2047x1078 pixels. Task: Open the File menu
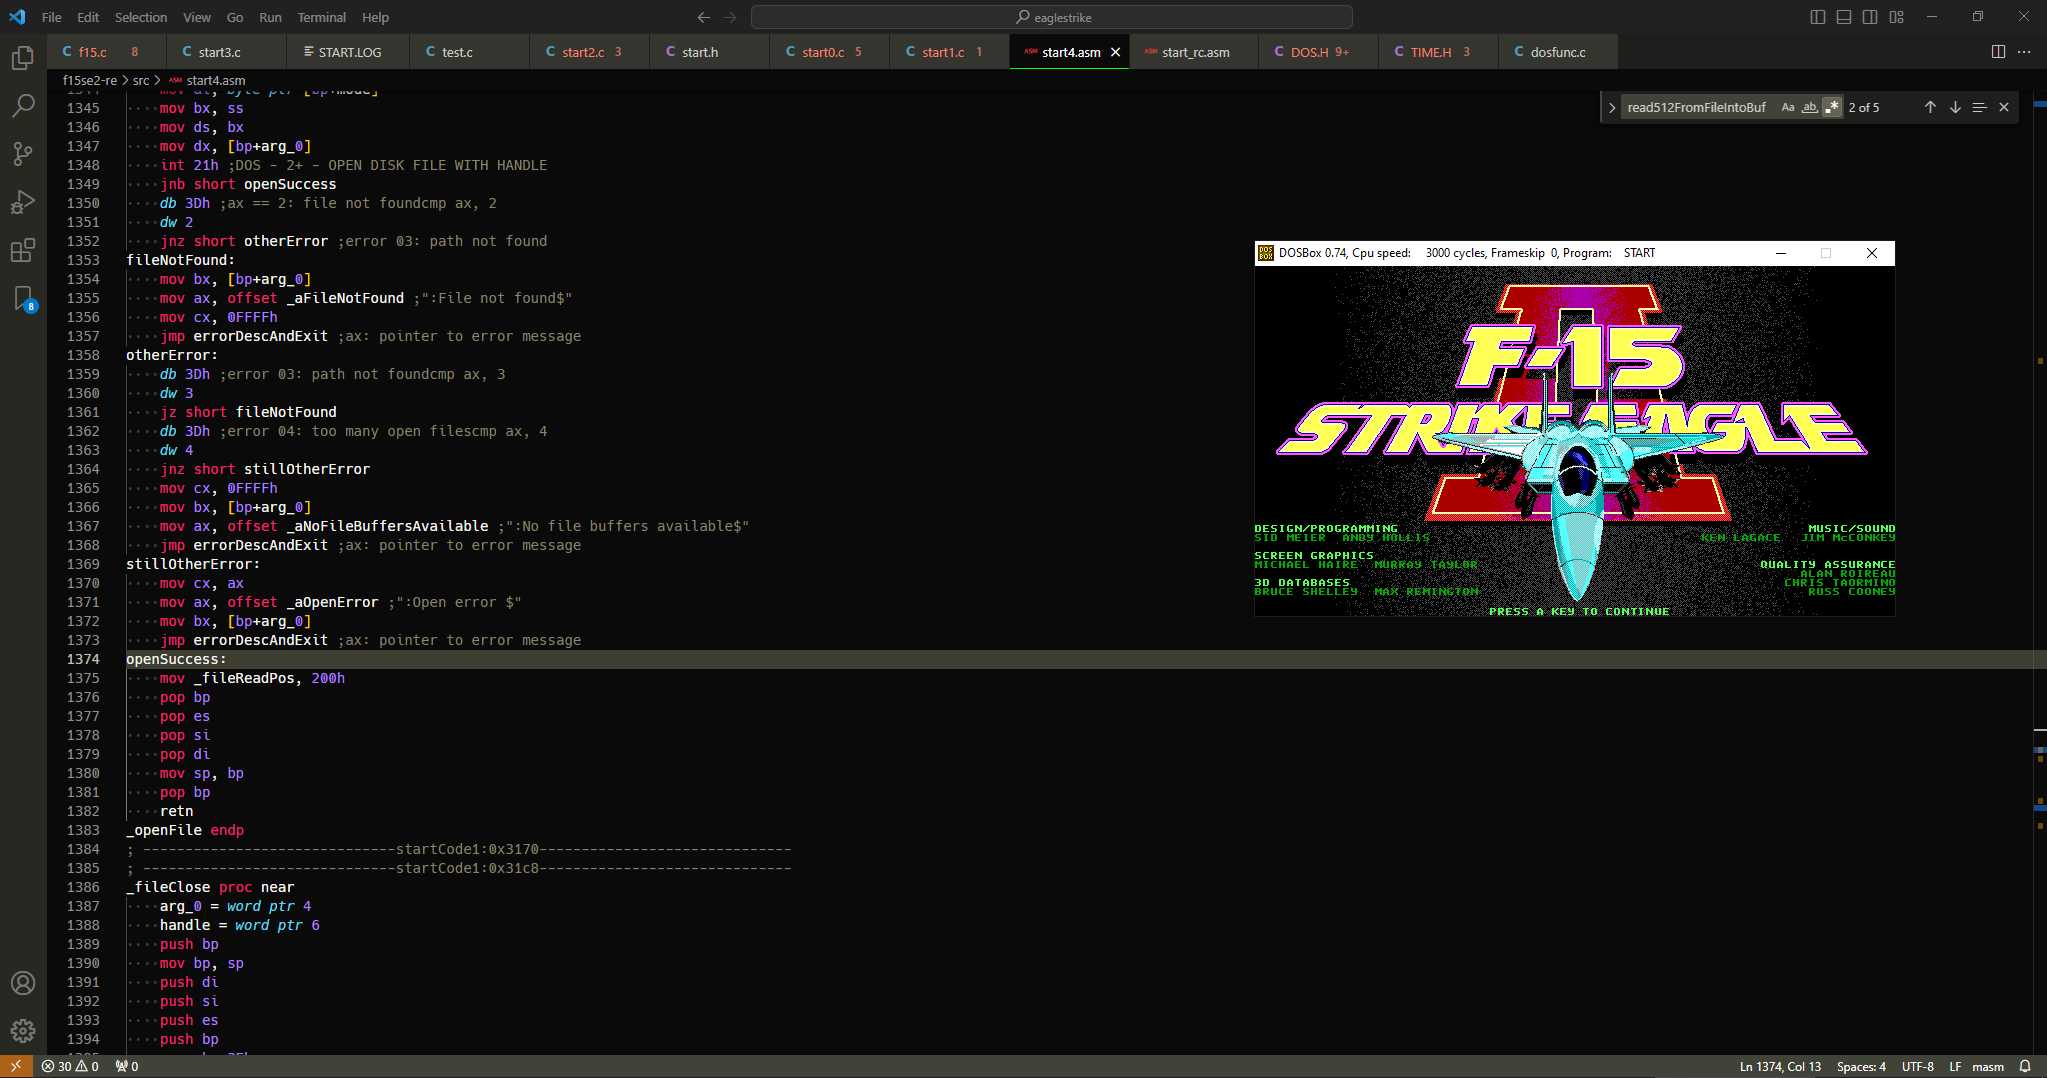click(52, 17)
